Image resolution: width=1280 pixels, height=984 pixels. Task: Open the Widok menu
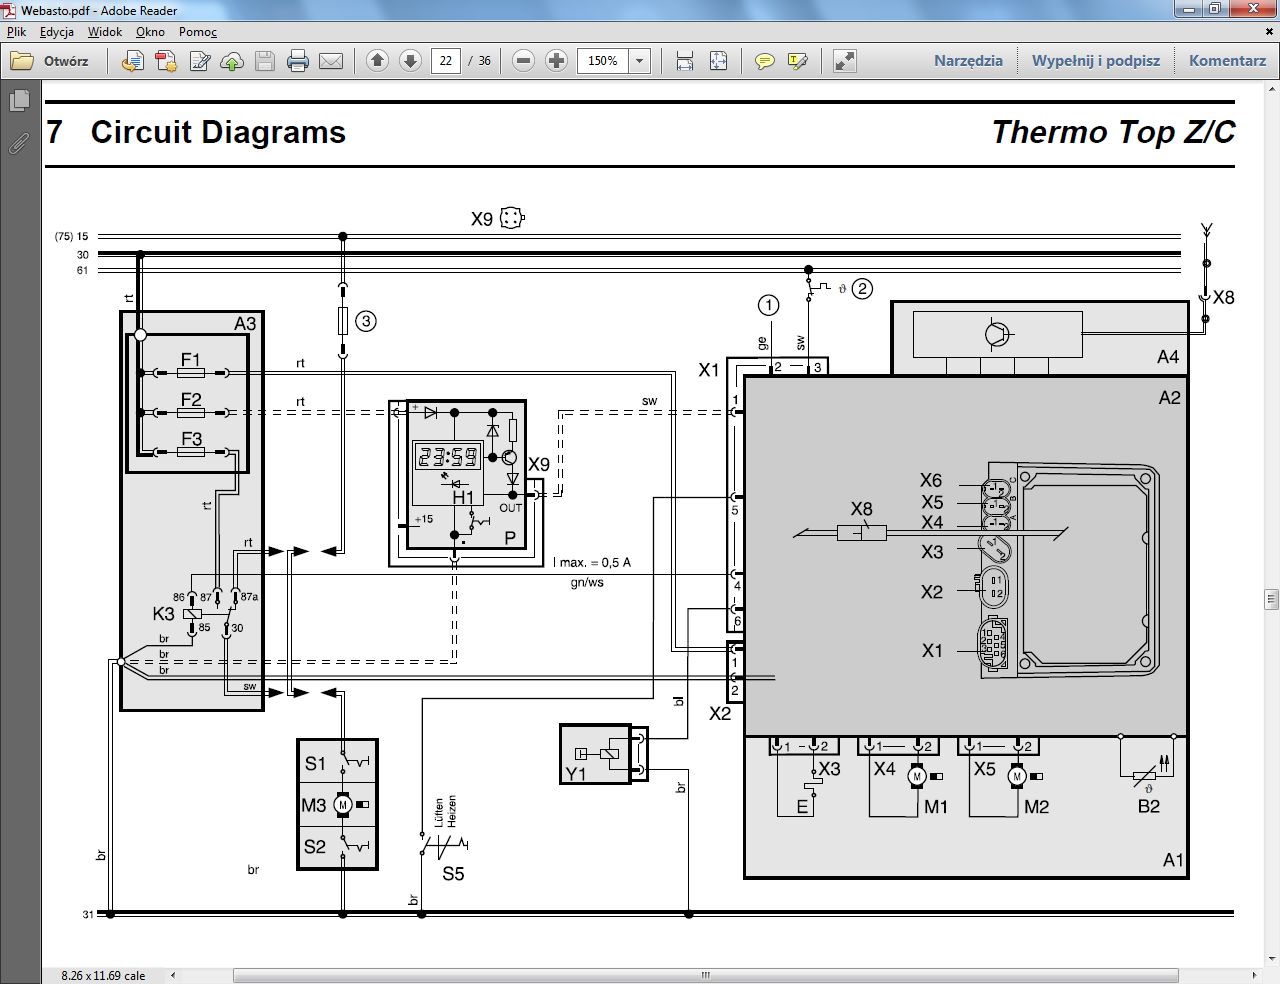(104, 31)
